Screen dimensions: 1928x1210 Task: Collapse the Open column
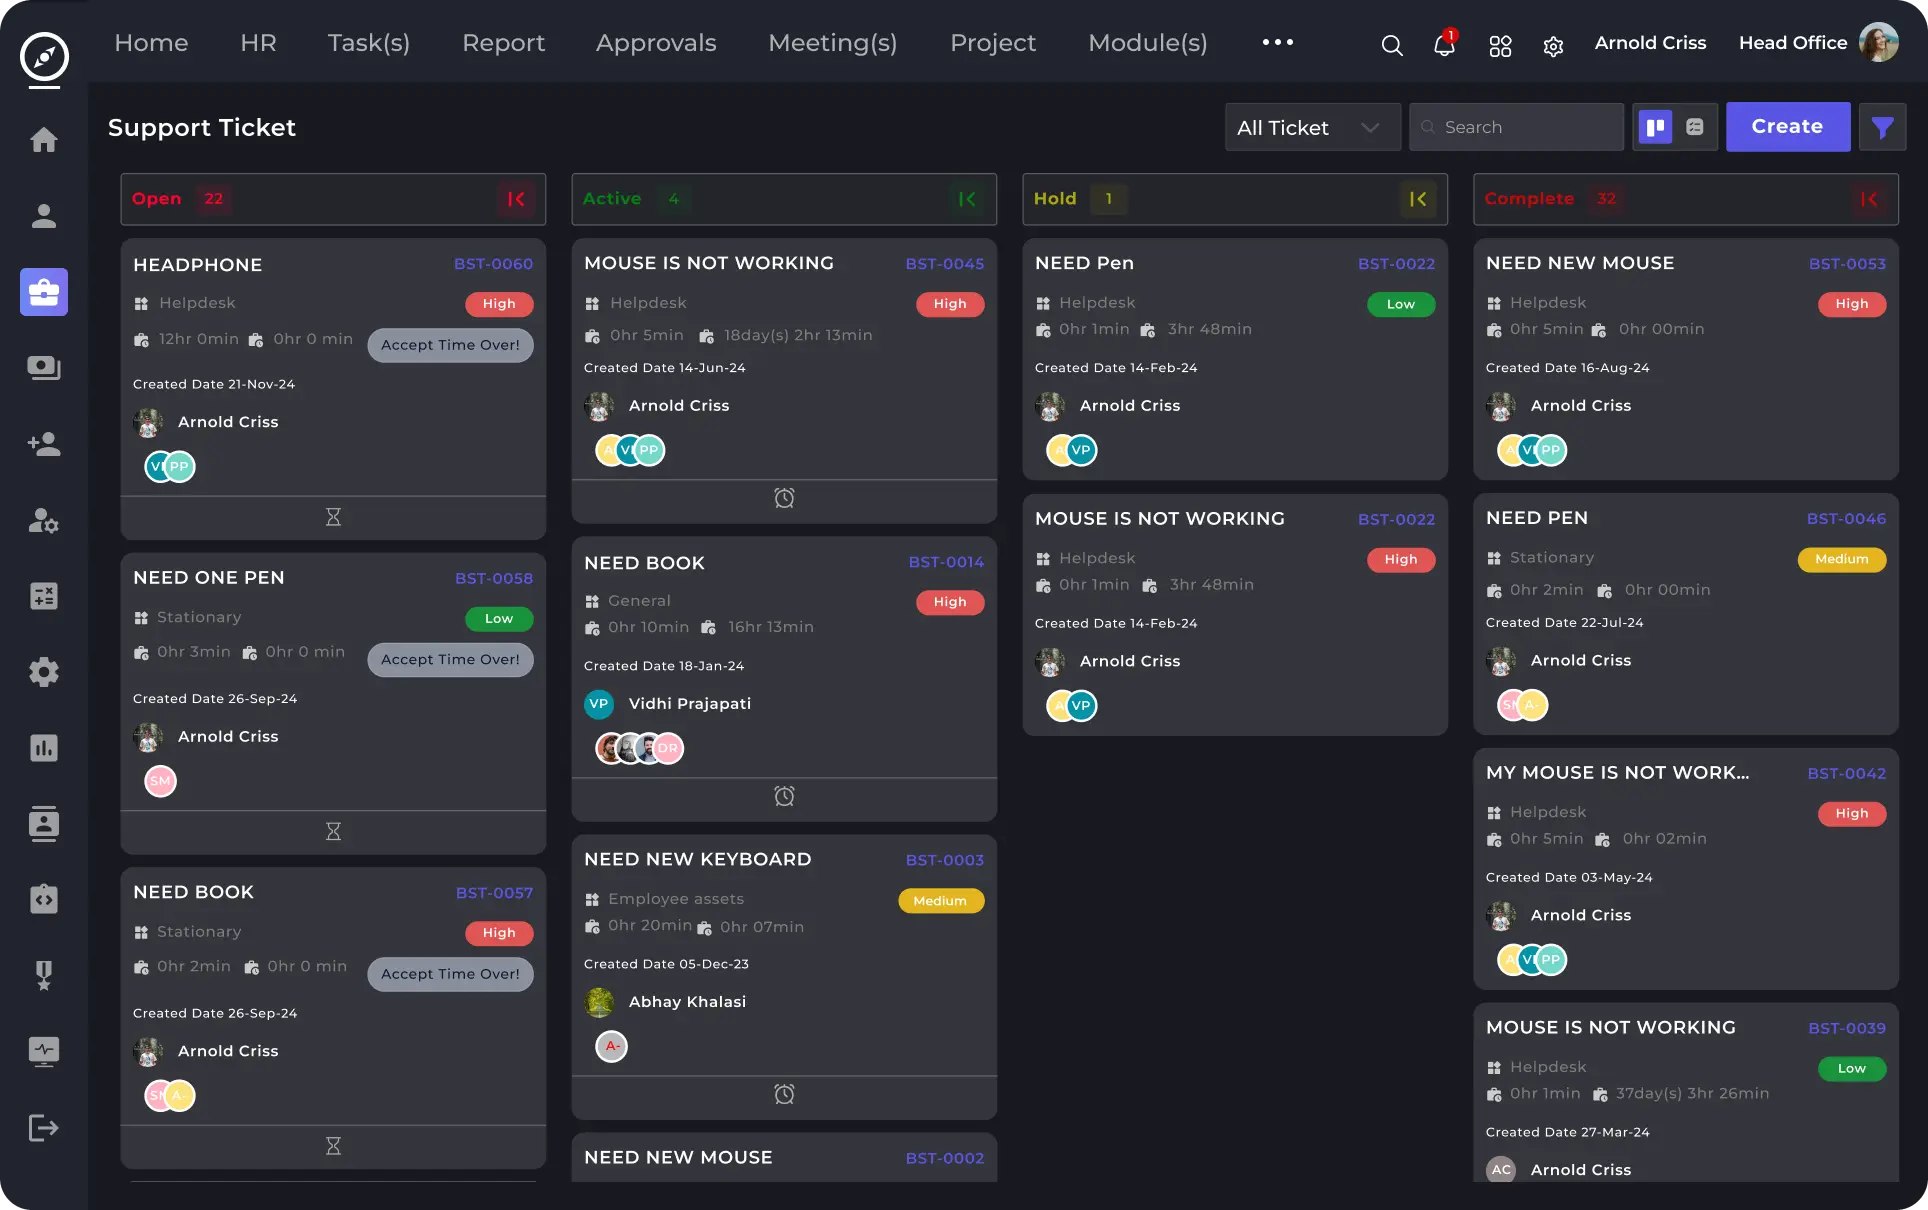click(516, 199)
